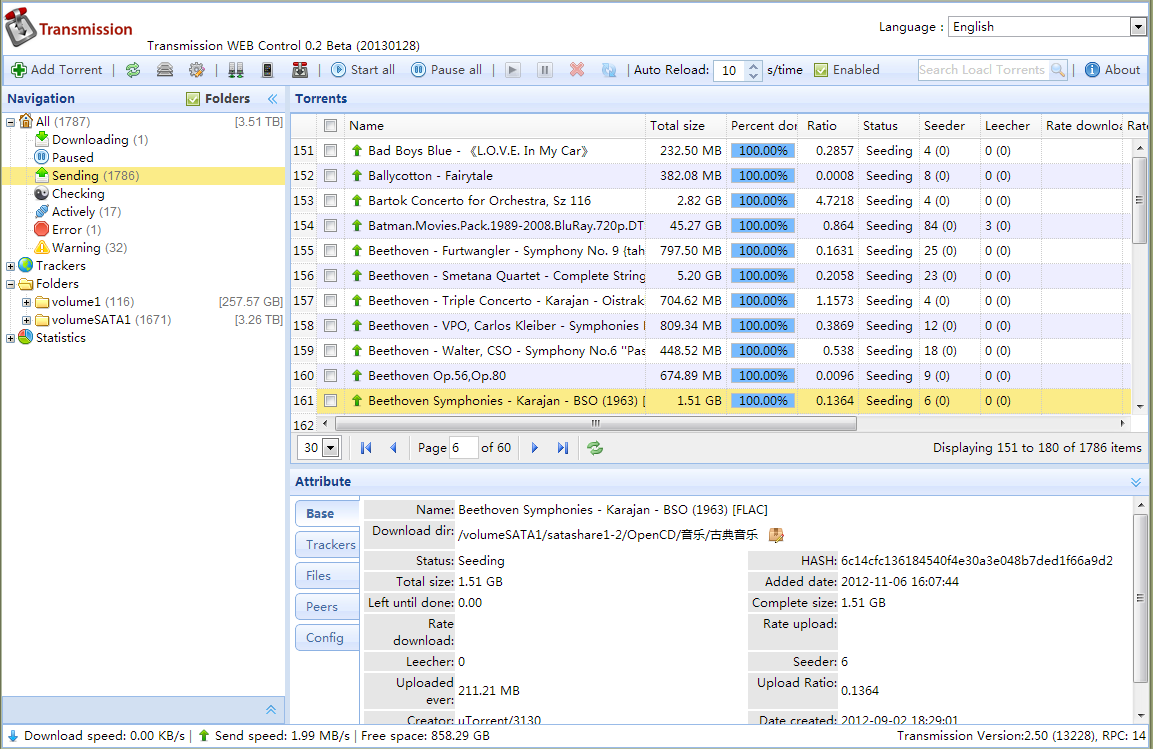Check the box for Batman.Movies.Pack torrent

[330, 226]
